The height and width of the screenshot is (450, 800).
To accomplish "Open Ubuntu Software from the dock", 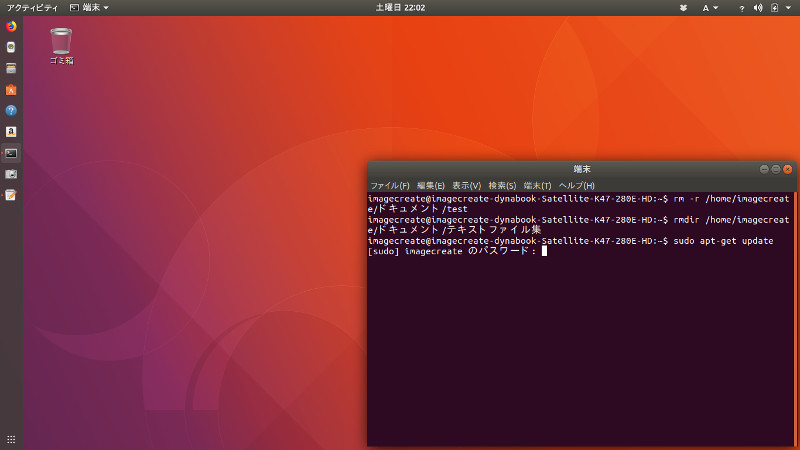I will pos(11,90).
